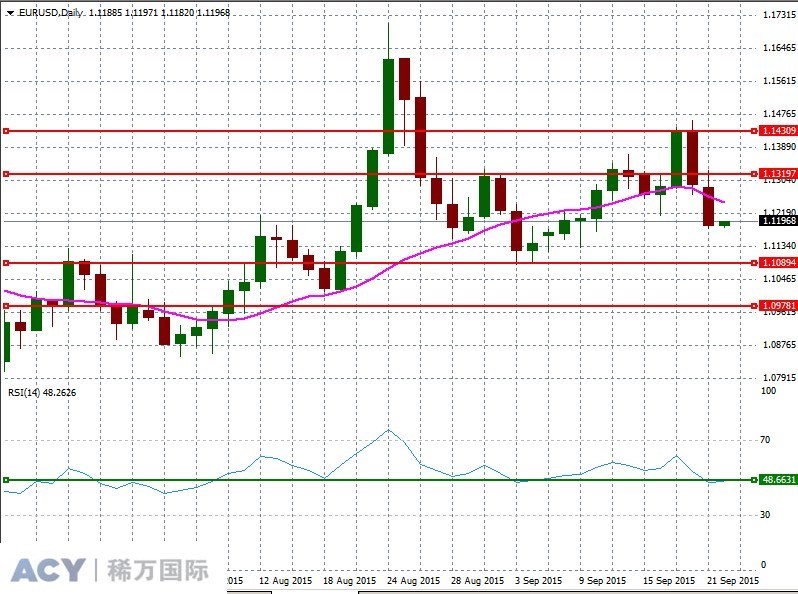Click the 1.17315 price axis value

(779, 15)
